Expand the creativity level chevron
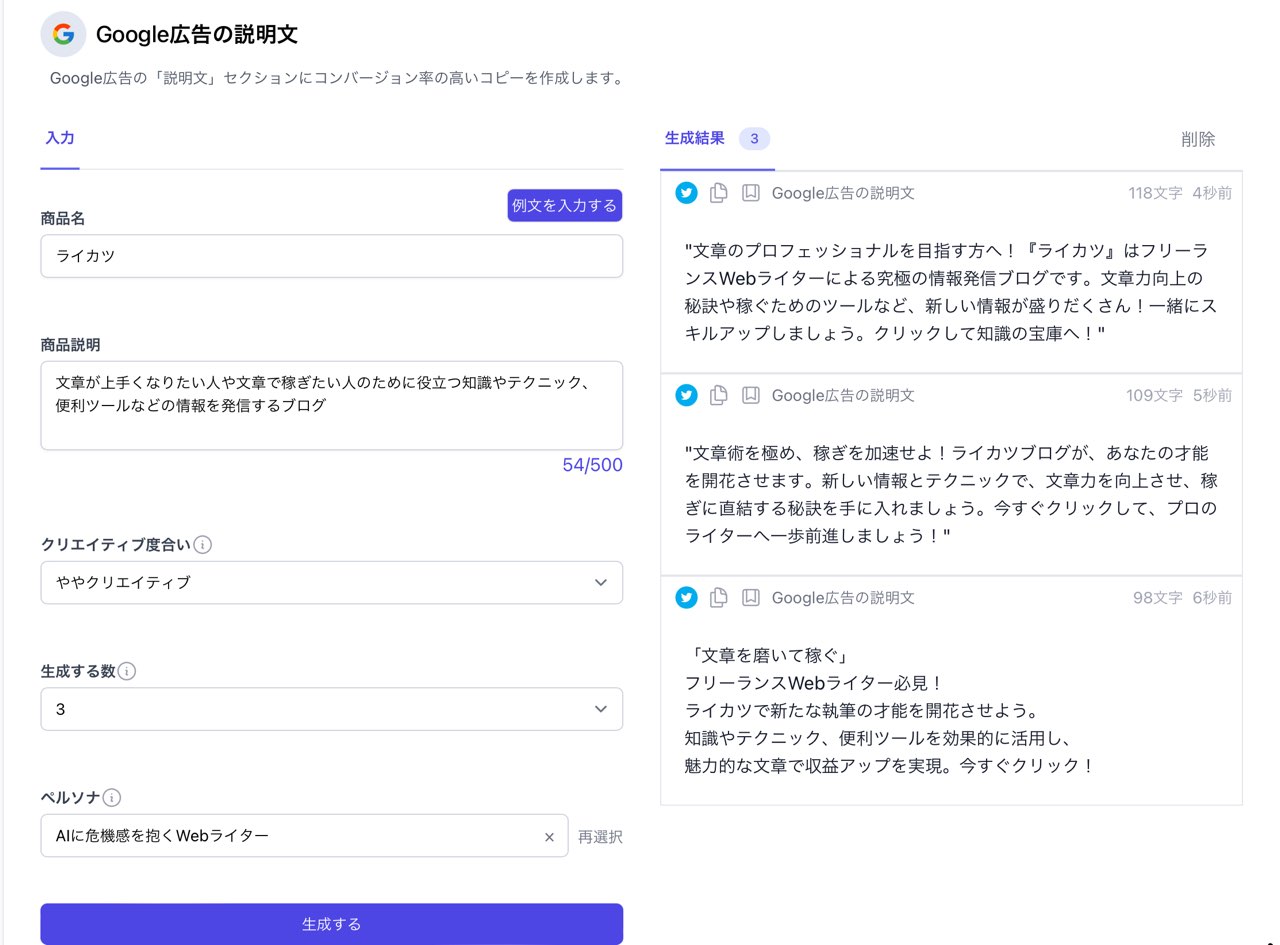1280x945 pixels. pyautogui.click(x=601, y=582)
